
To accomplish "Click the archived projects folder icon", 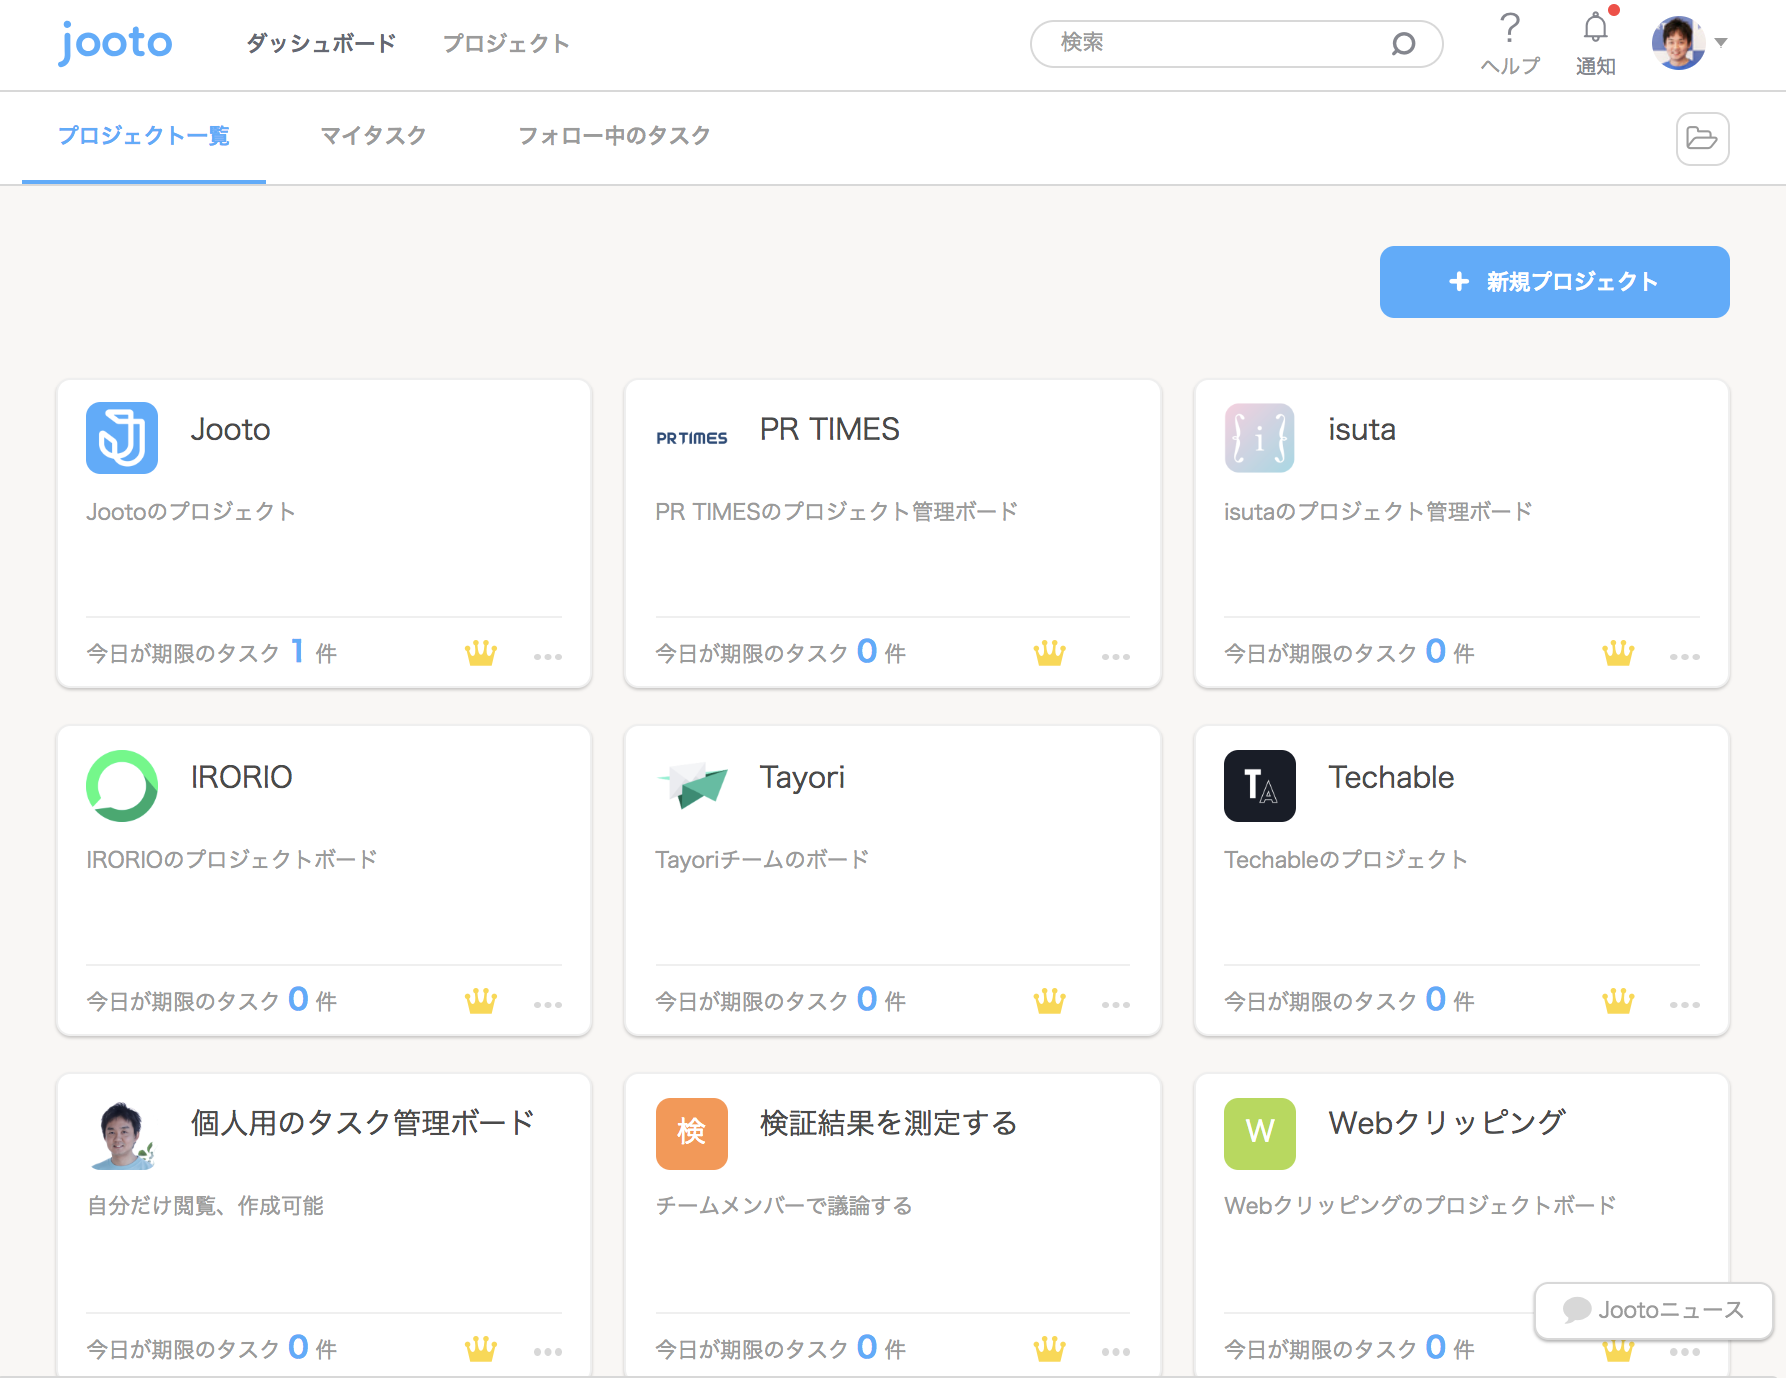I will [x=1702, y=138].
